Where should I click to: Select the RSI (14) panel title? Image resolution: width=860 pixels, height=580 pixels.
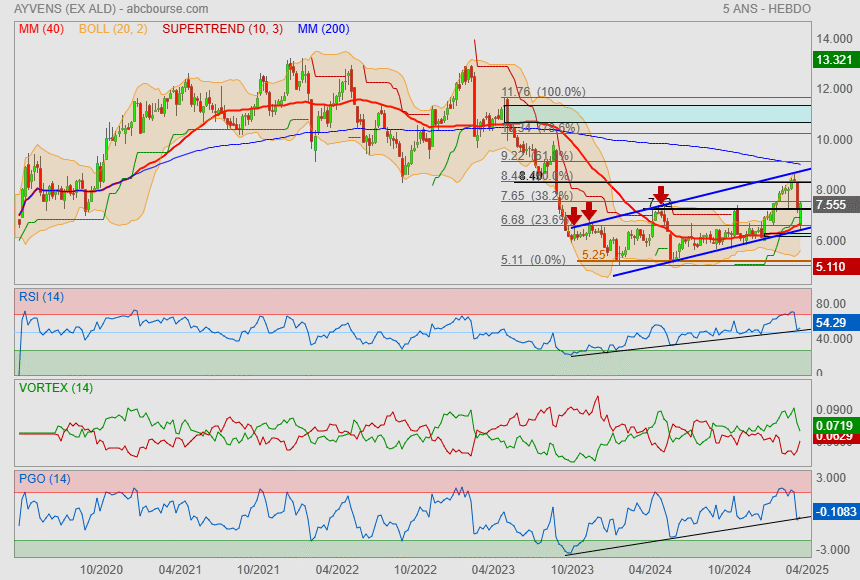[x=41, y=296]
